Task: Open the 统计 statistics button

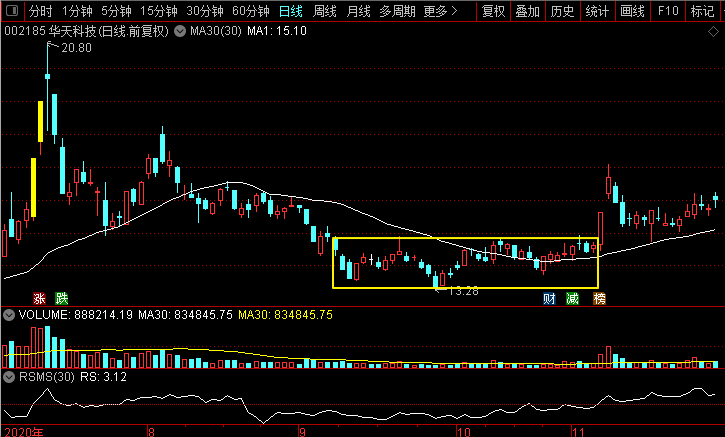Action: (x=597, y=11)
